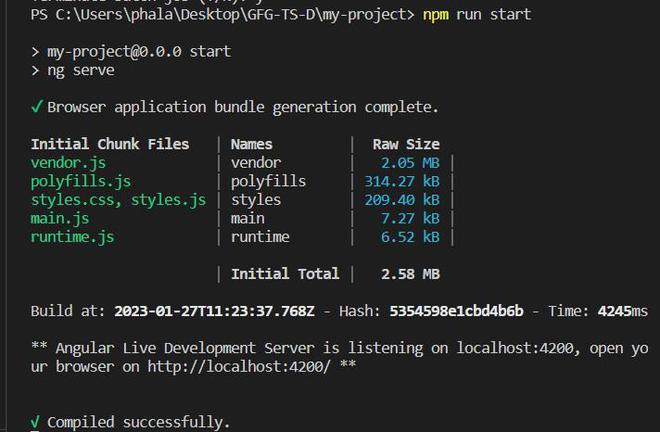660x432 pixels.
Task: Click the 'run start' command text
Action: (493, 15)
